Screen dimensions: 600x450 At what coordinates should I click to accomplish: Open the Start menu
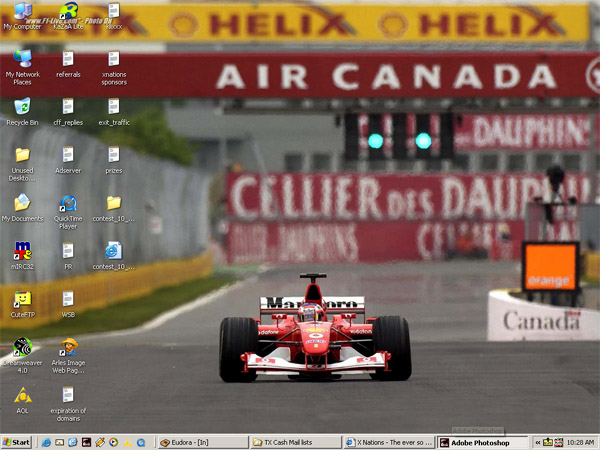coord(17,442)
